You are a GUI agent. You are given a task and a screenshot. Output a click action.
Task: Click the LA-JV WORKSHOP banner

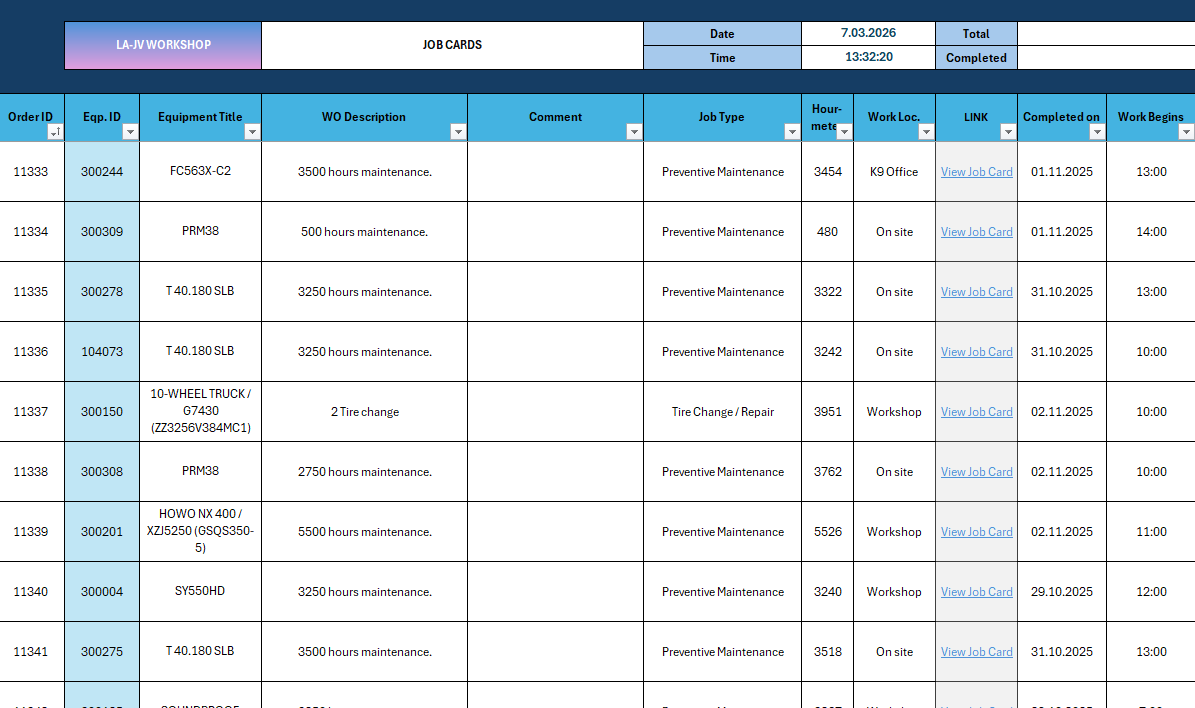[163, 45]
